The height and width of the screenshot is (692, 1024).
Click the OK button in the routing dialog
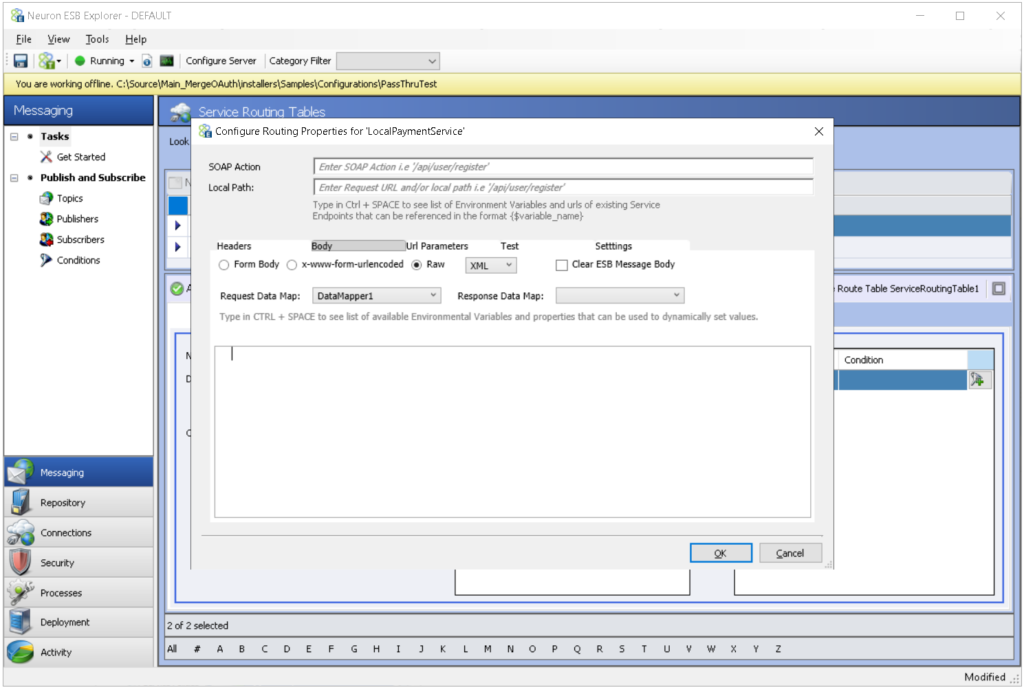click(x=720, y=552)
